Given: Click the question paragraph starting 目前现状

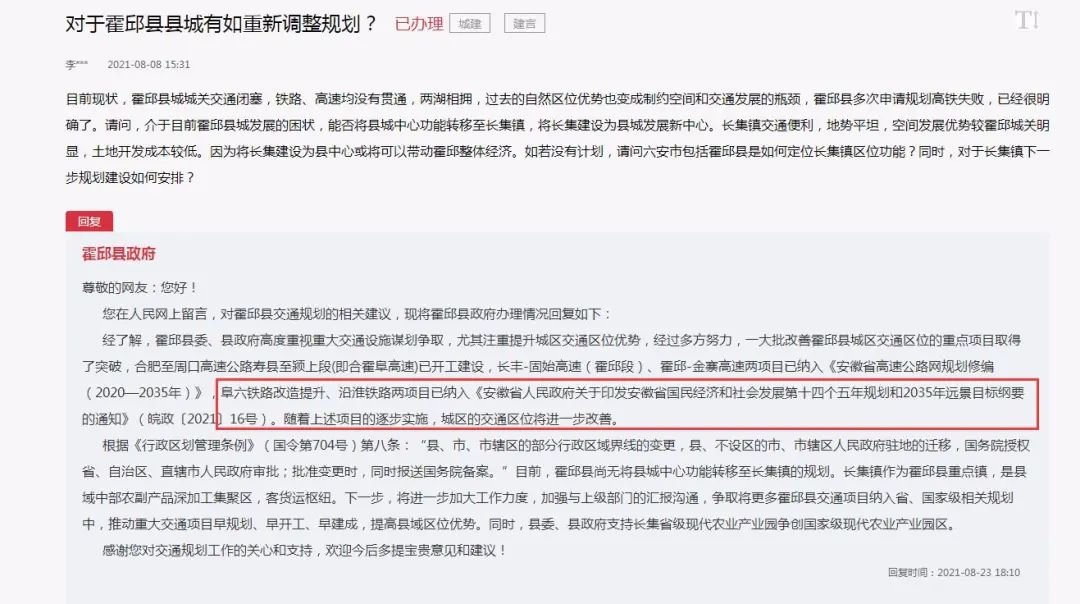Looking at the screenshot, I should (x=557, y=138).
